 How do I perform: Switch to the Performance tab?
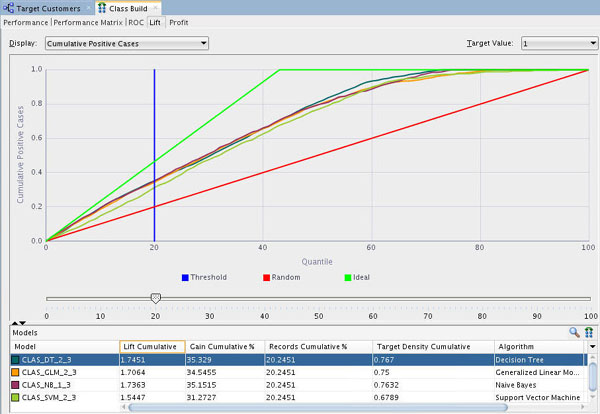26,23
